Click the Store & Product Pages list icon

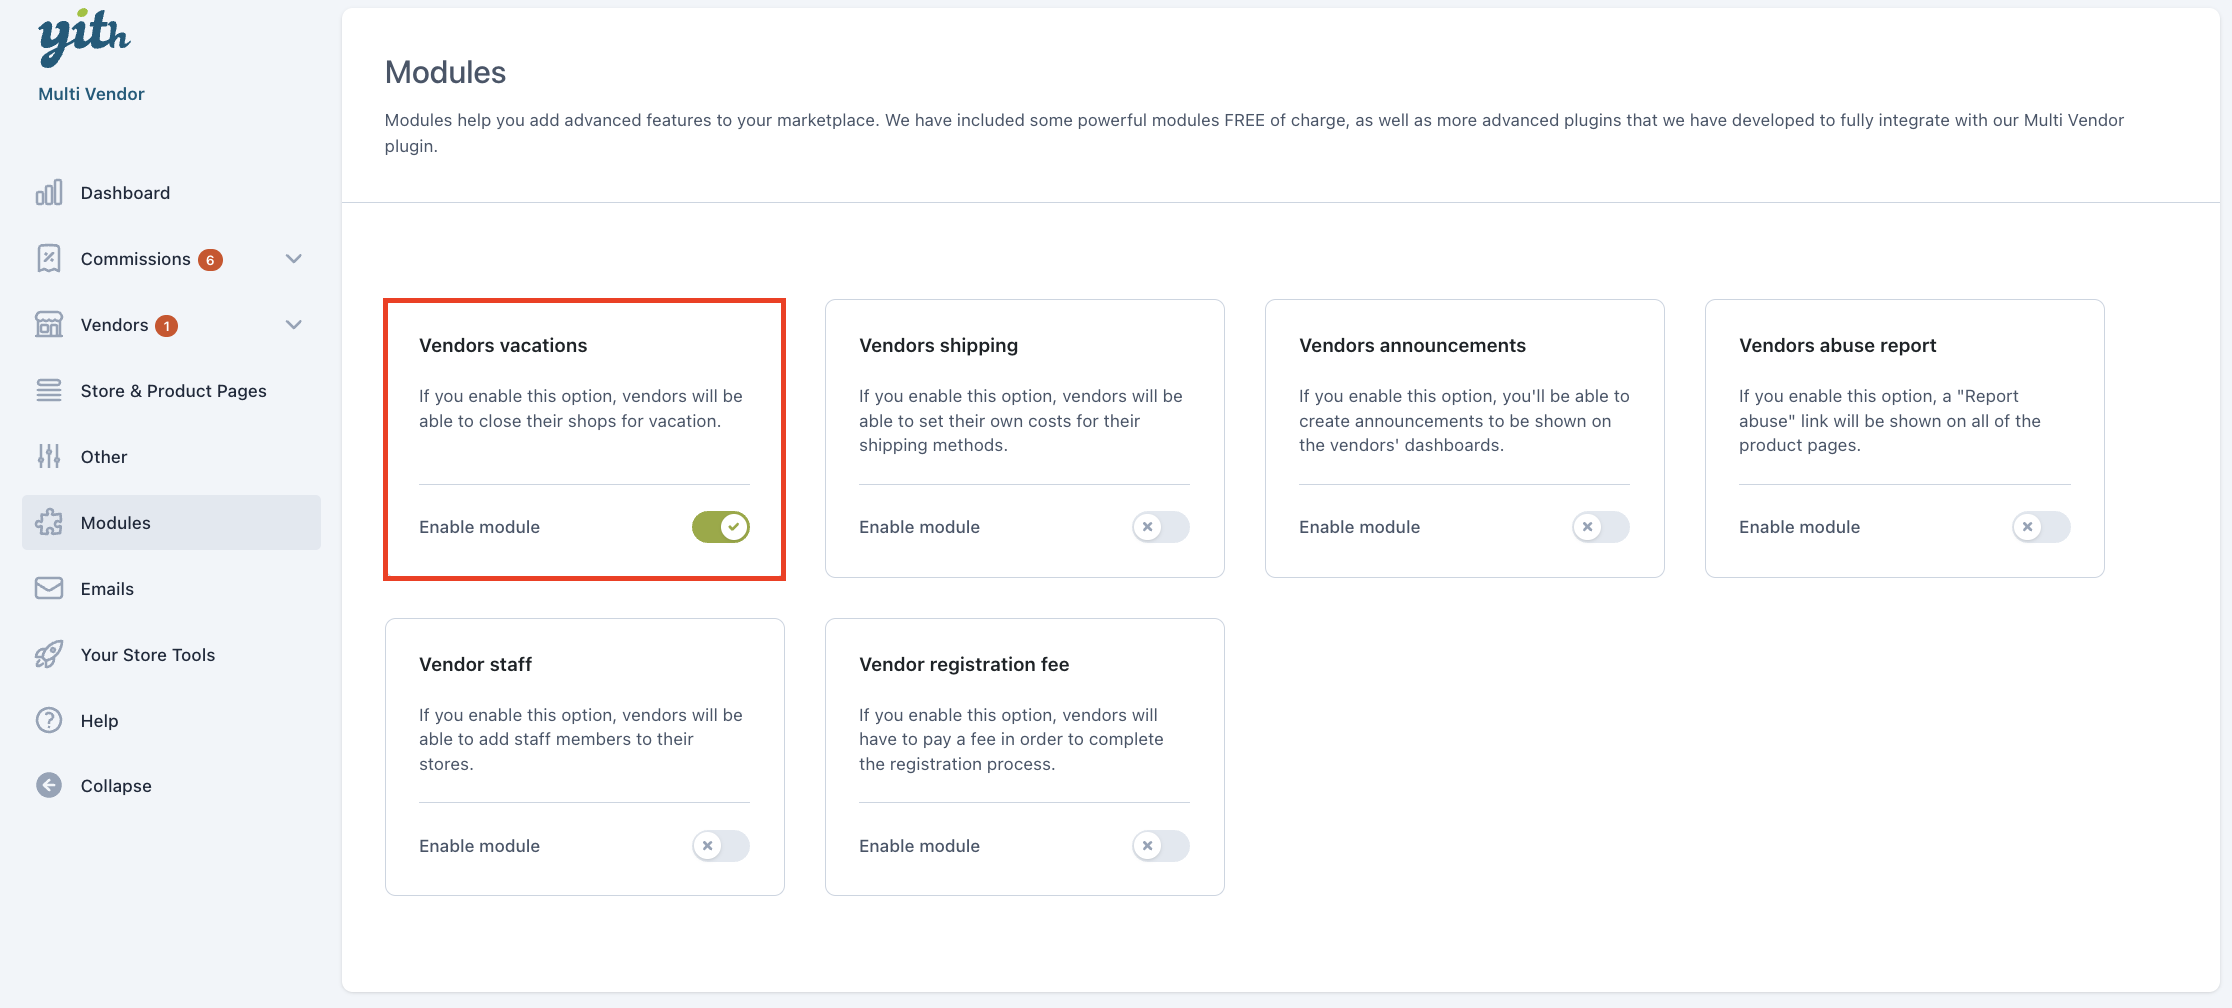pyautogui.click(x=49, y=390)
